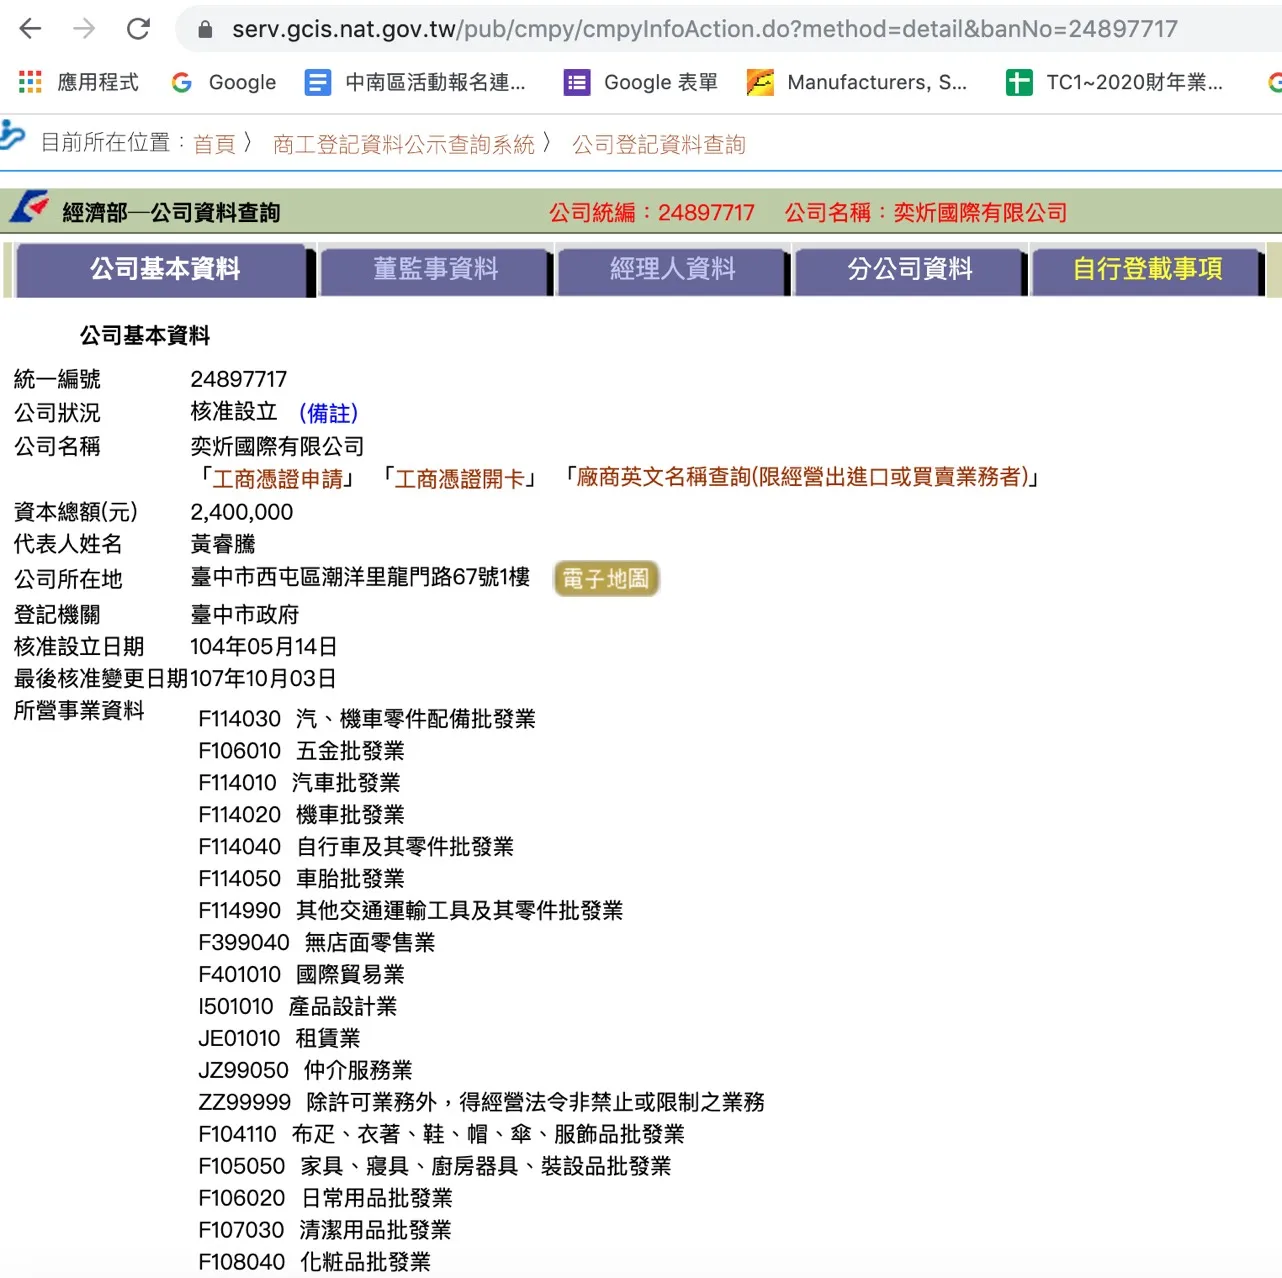1282x1278 pixels.
Task: Open the Manufacturers bookmark
Action: point(858,82)
